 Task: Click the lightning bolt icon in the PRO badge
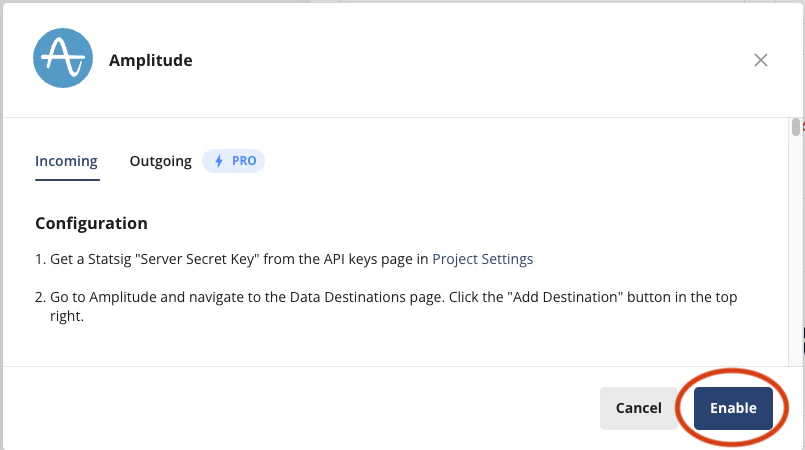tap(220, 161)
